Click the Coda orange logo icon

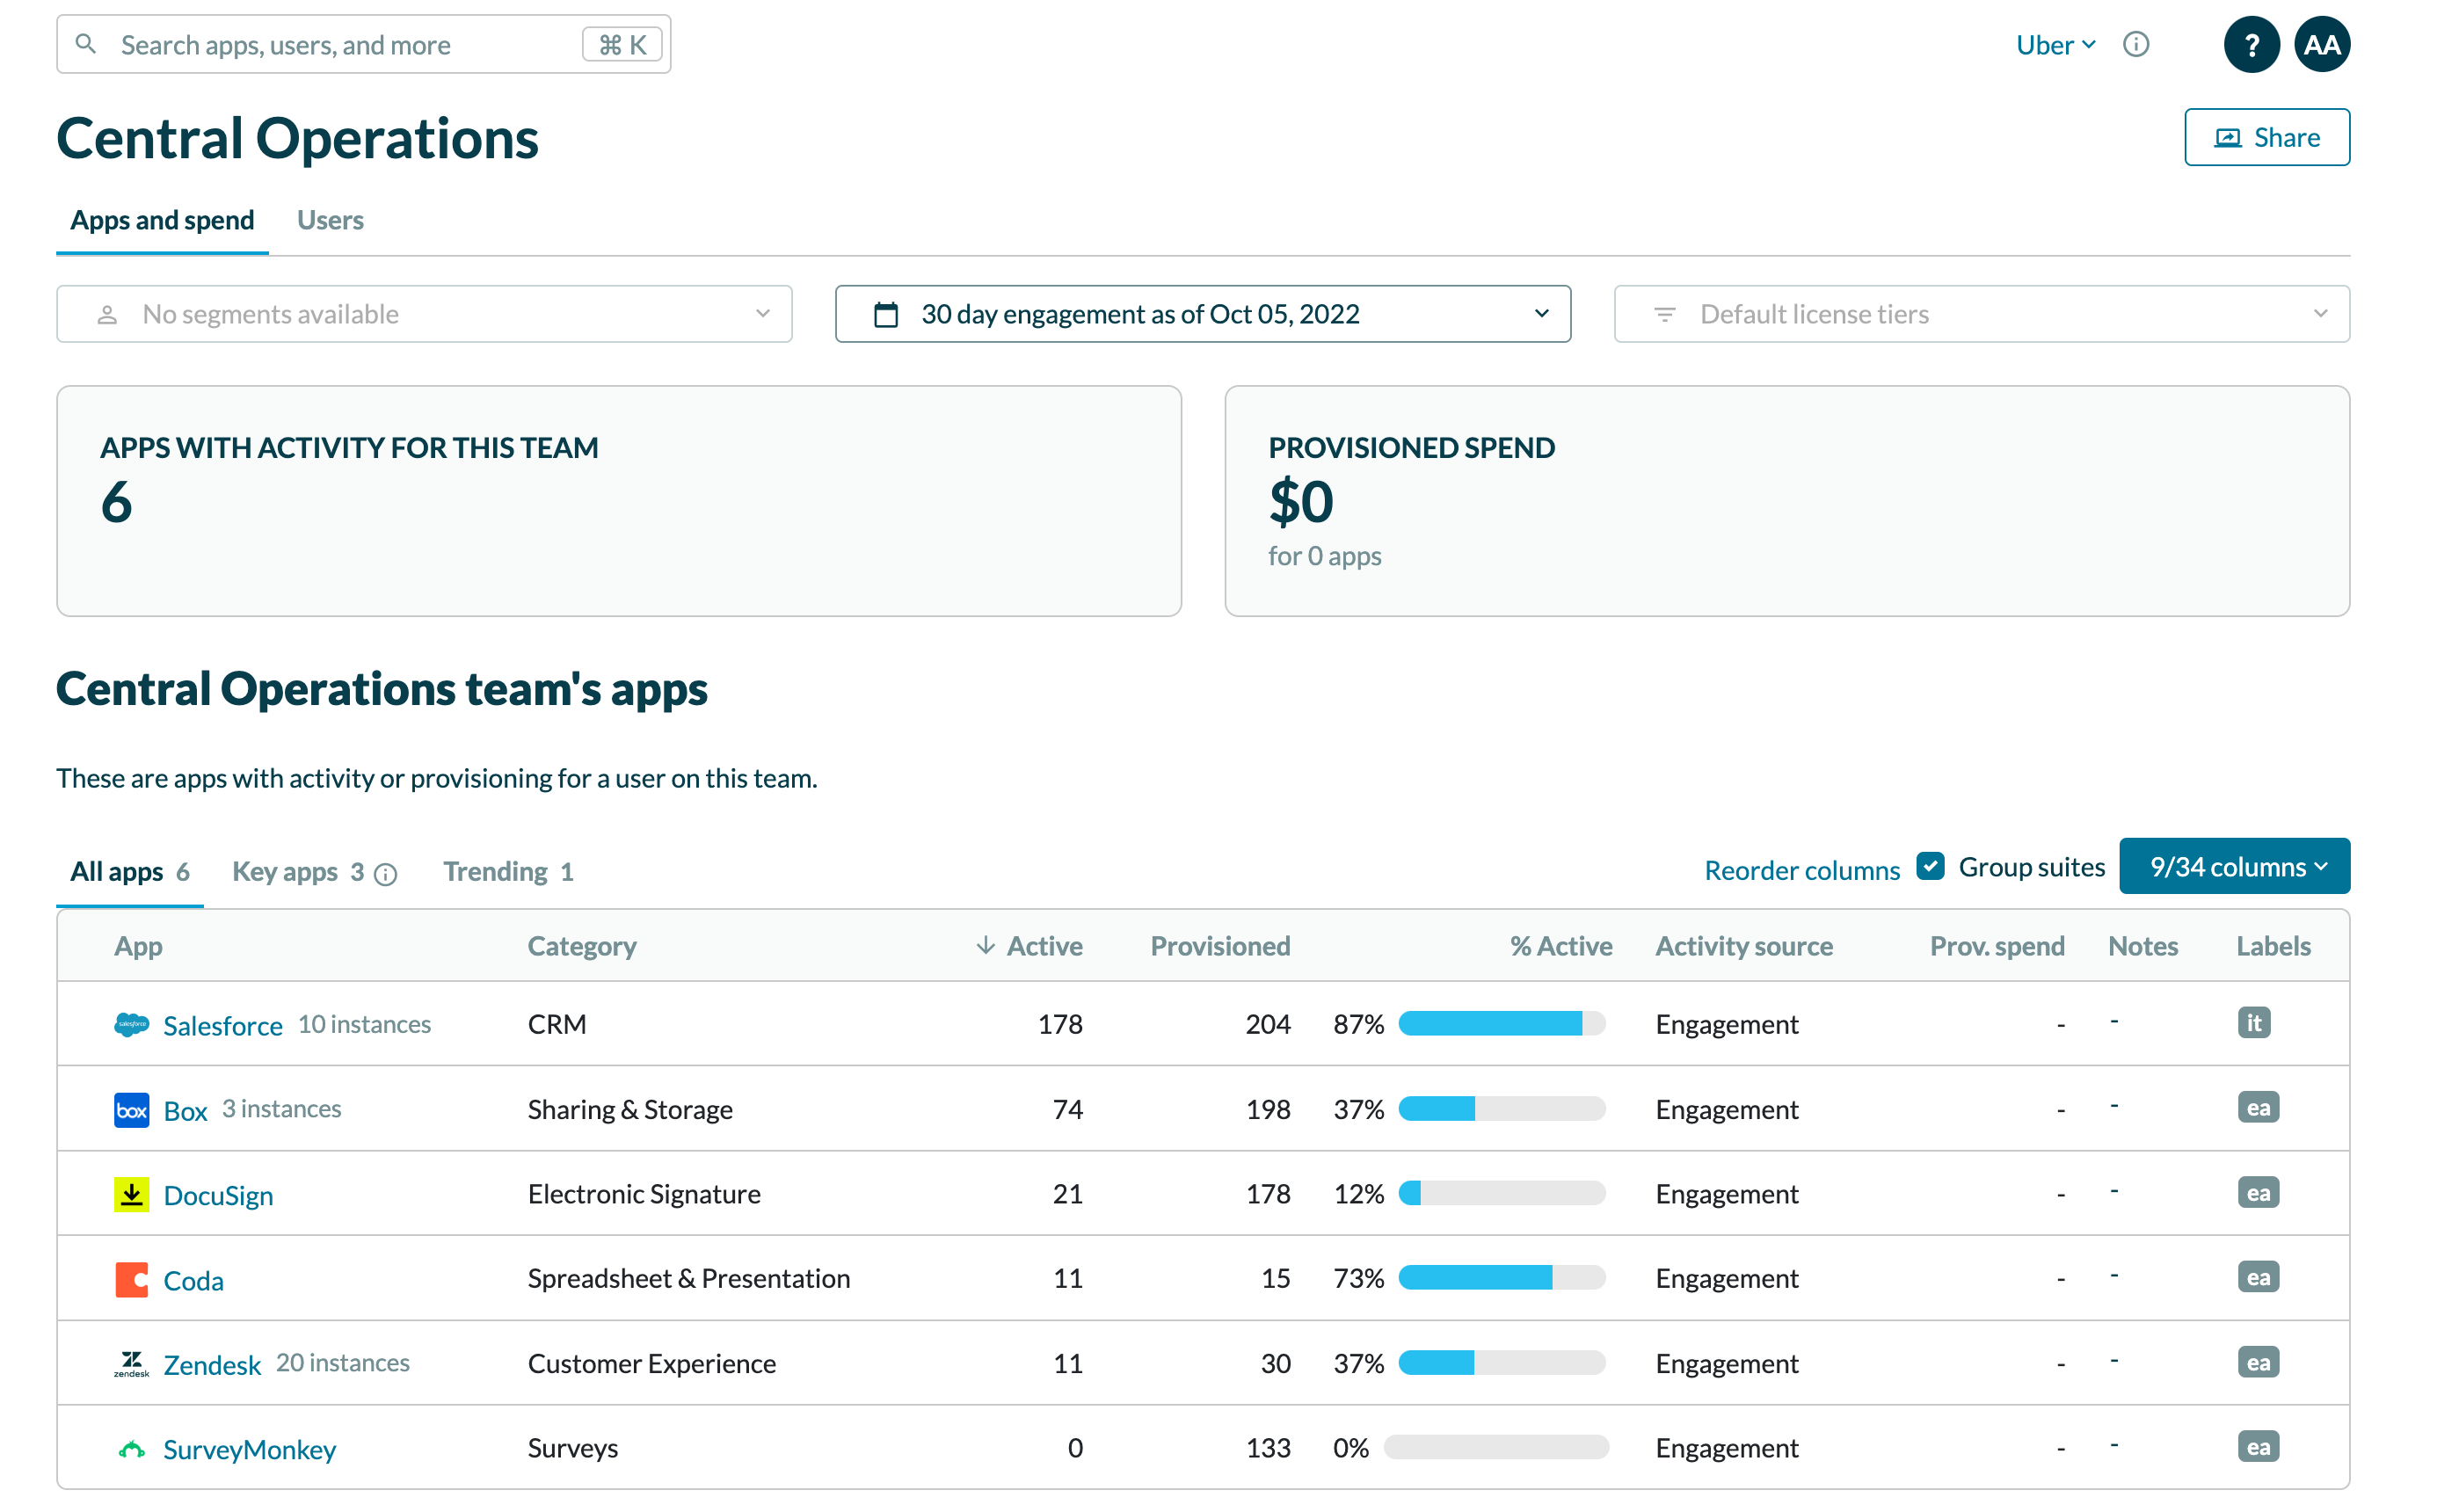(x=131, y=1279)
